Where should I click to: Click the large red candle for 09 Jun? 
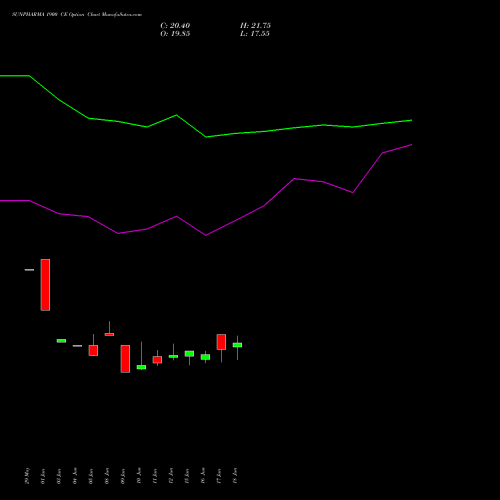tap(125, 359)
